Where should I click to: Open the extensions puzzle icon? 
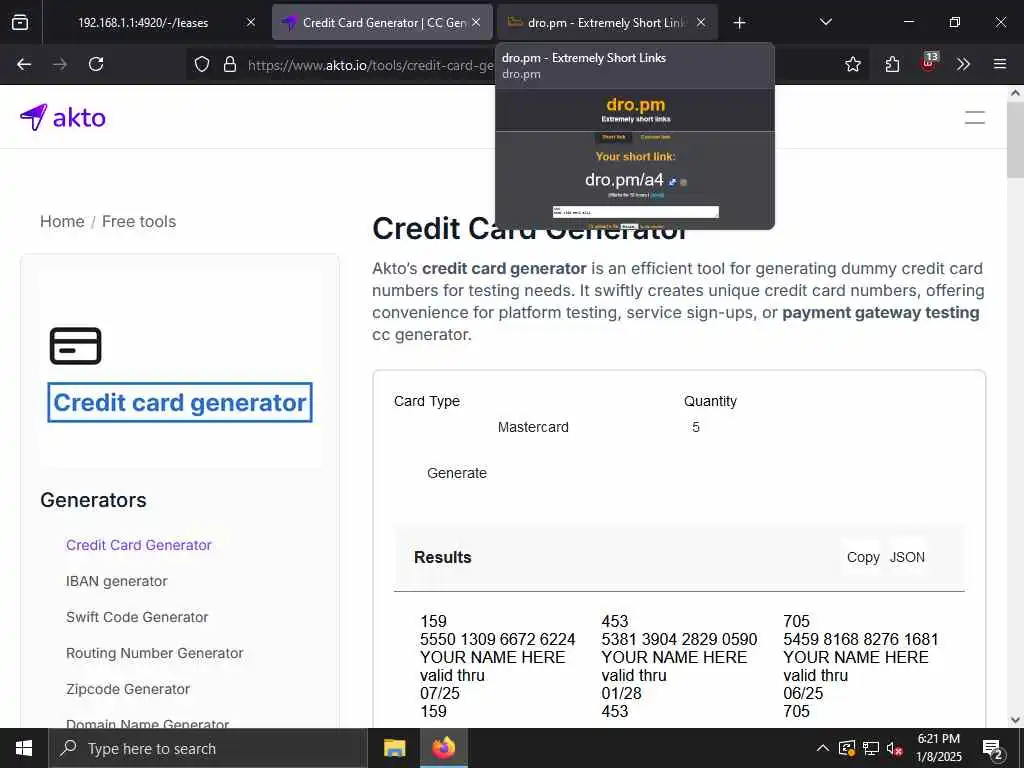[x=892, y=64]
